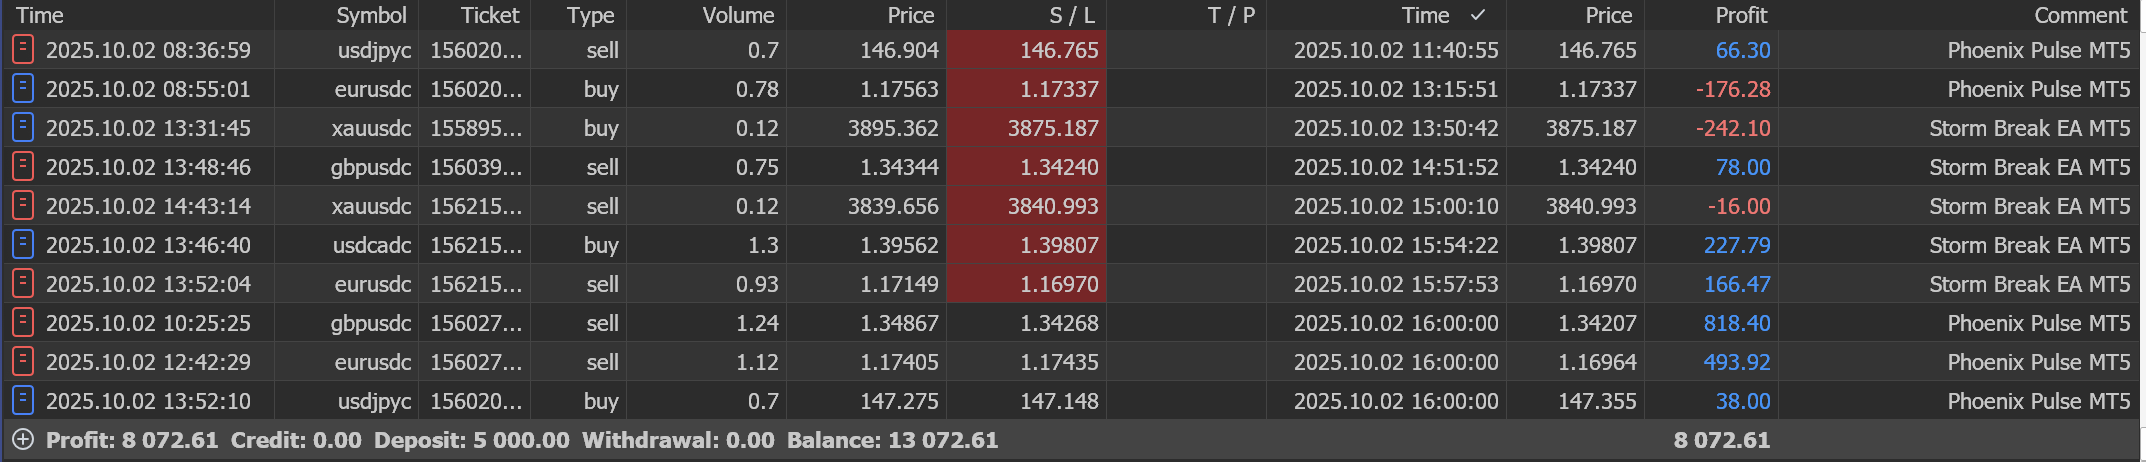Click the Ticket column header
This screenshot has width=2146, height=462.
coord(490,15)
